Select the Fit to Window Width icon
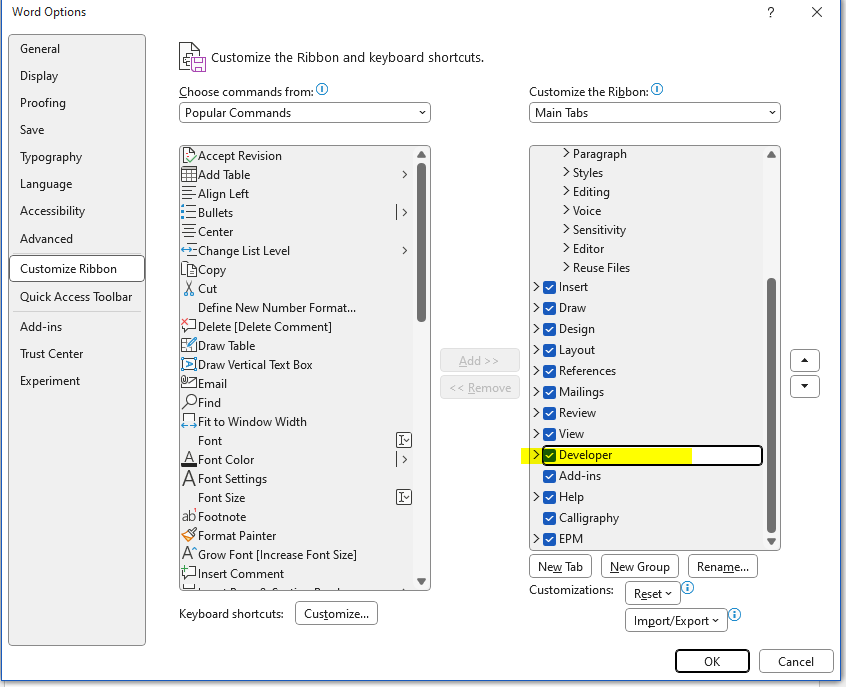Viewport: 846px width, 687px height. (x=189, y=421)
